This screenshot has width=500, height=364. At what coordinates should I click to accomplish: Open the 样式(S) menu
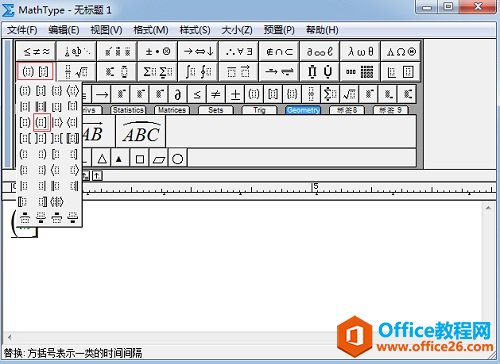click(x=195, y=30)
